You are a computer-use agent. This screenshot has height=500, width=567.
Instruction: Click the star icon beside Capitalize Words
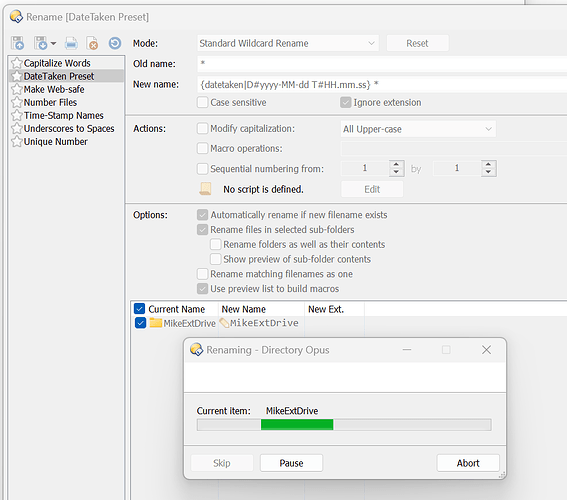(17, 63)
